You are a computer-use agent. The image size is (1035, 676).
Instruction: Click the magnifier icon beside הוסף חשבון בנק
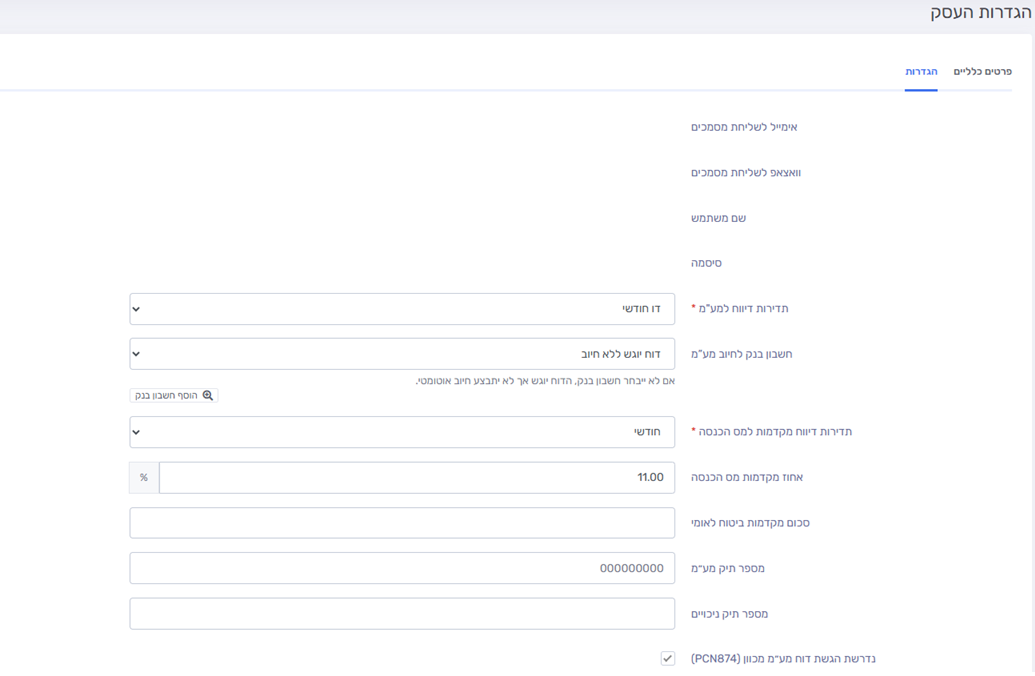tap(208, 395)
